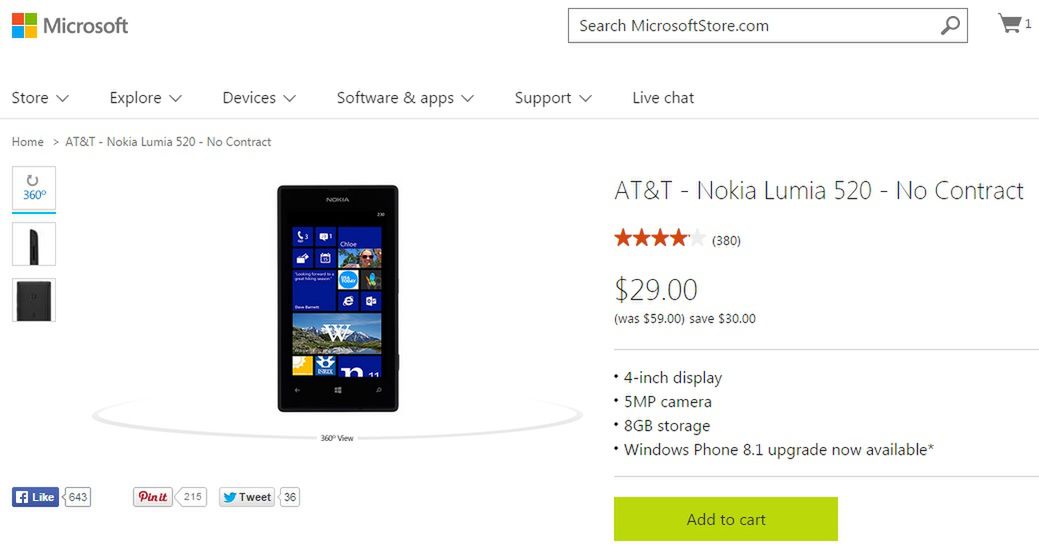1039x557 pixels.
Task: Expand the Explore dropdown menu
Action: [145, 98]
